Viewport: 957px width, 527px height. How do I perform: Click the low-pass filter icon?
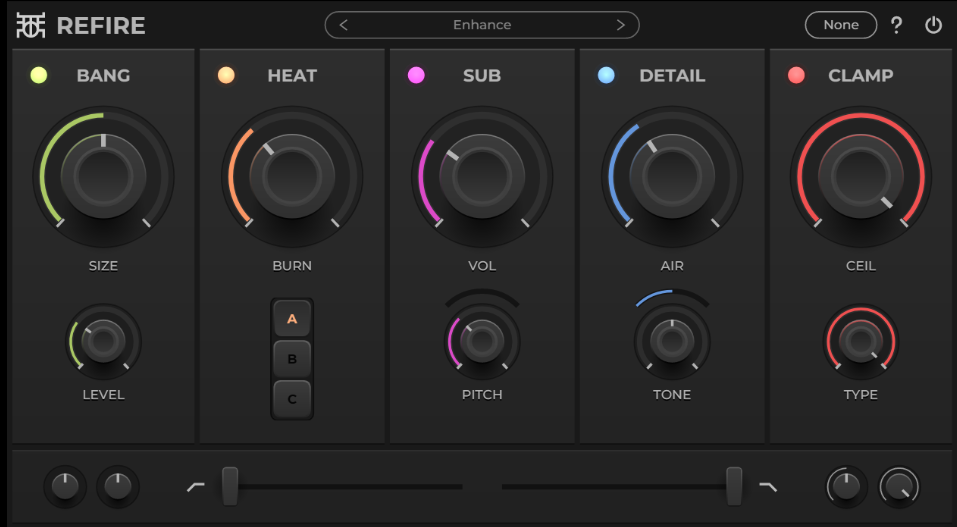click(768, 487)
